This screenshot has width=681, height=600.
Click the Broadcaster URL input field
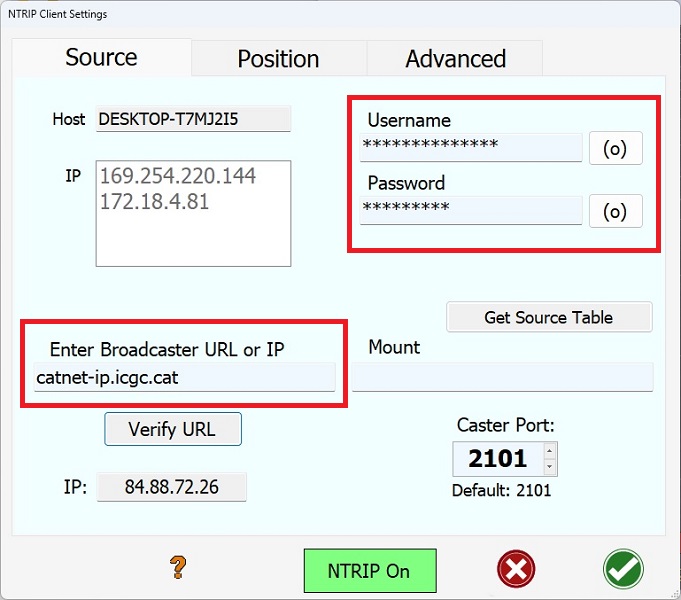[x=184, y=378]
